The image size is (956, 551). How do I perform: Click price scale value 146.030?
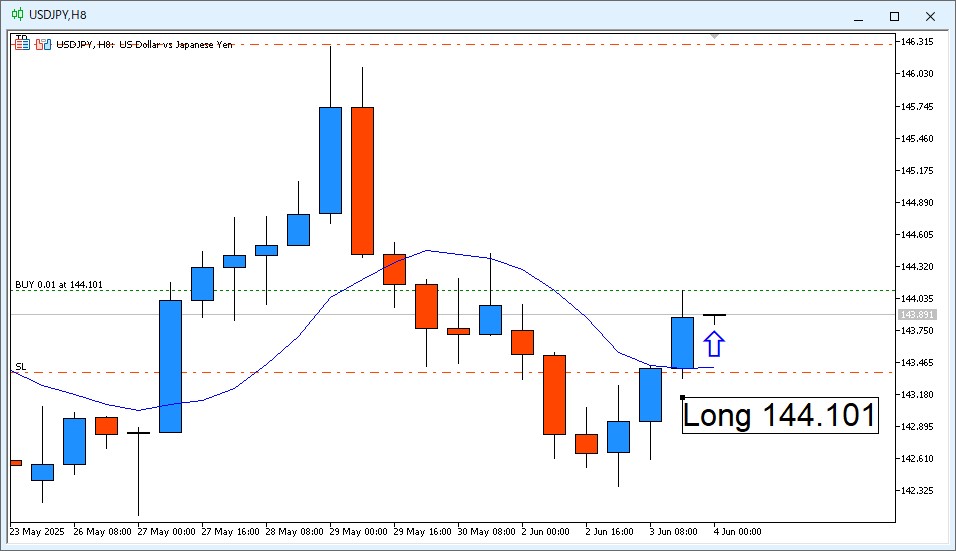pos(917,74)
